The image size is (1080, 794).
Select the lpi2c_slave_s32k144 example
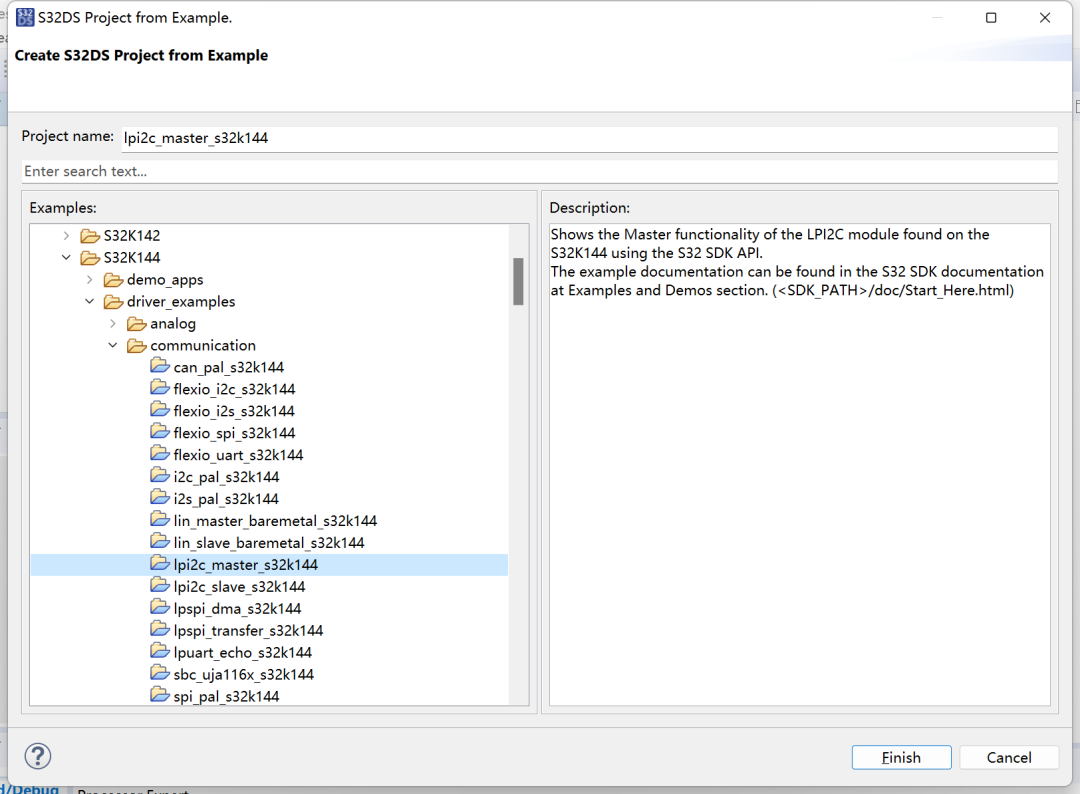239,587
